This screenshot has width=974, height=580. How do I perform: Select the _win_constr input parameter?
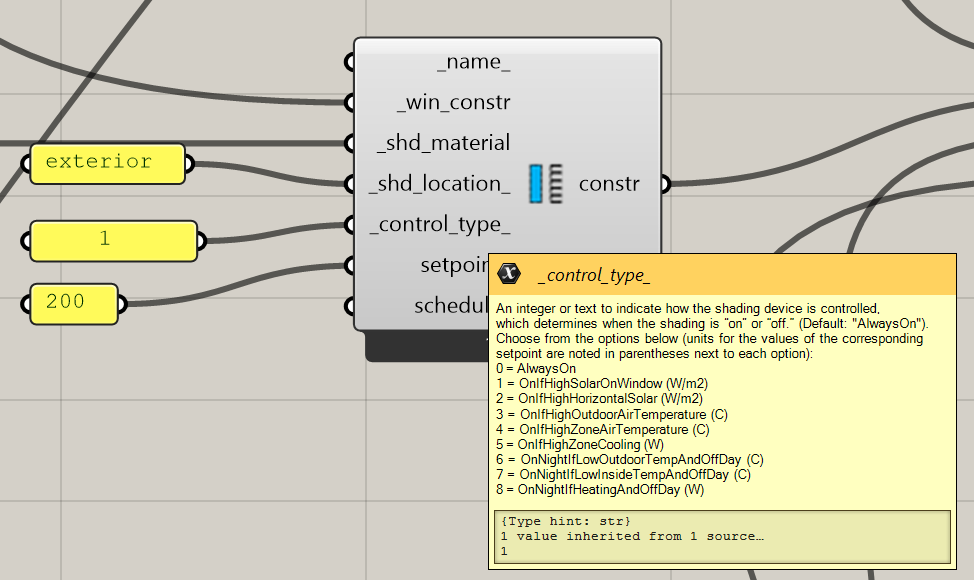pos(453,103)
